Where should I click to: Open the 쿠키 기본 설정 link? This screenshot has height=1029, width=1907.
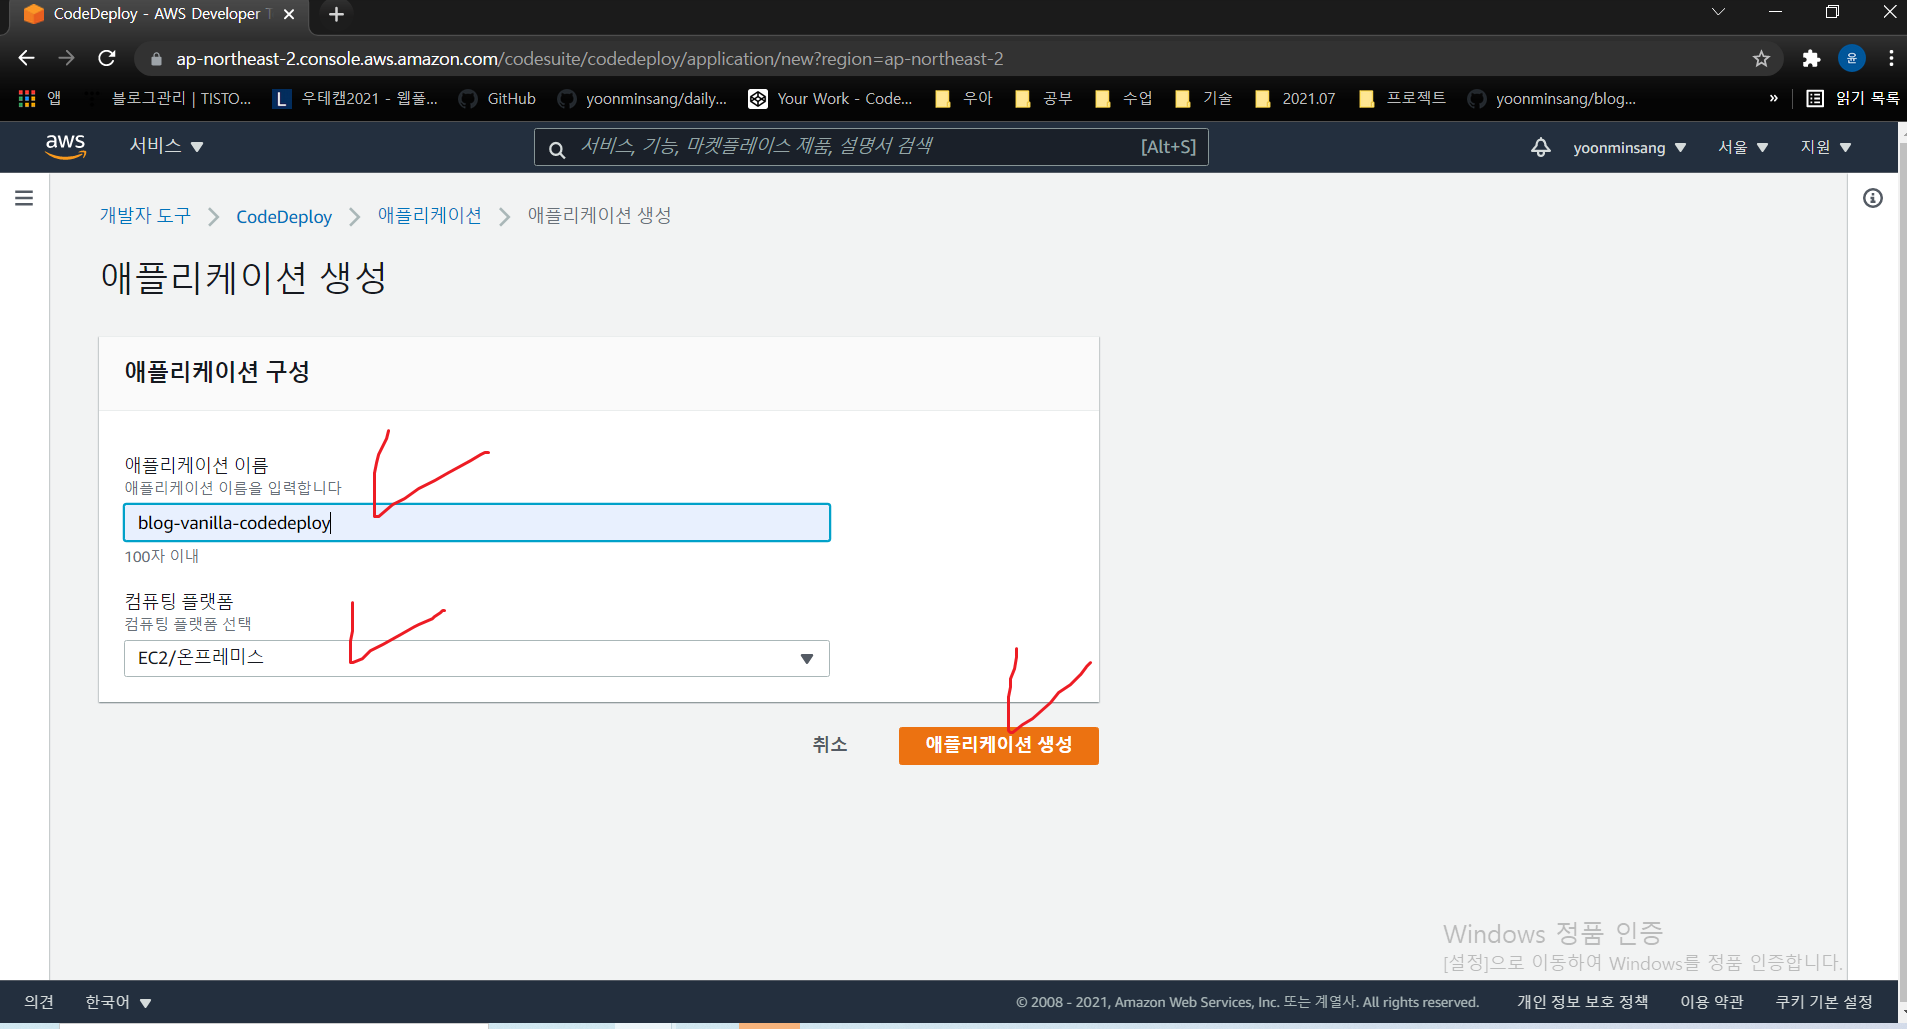(1824, 1002)
